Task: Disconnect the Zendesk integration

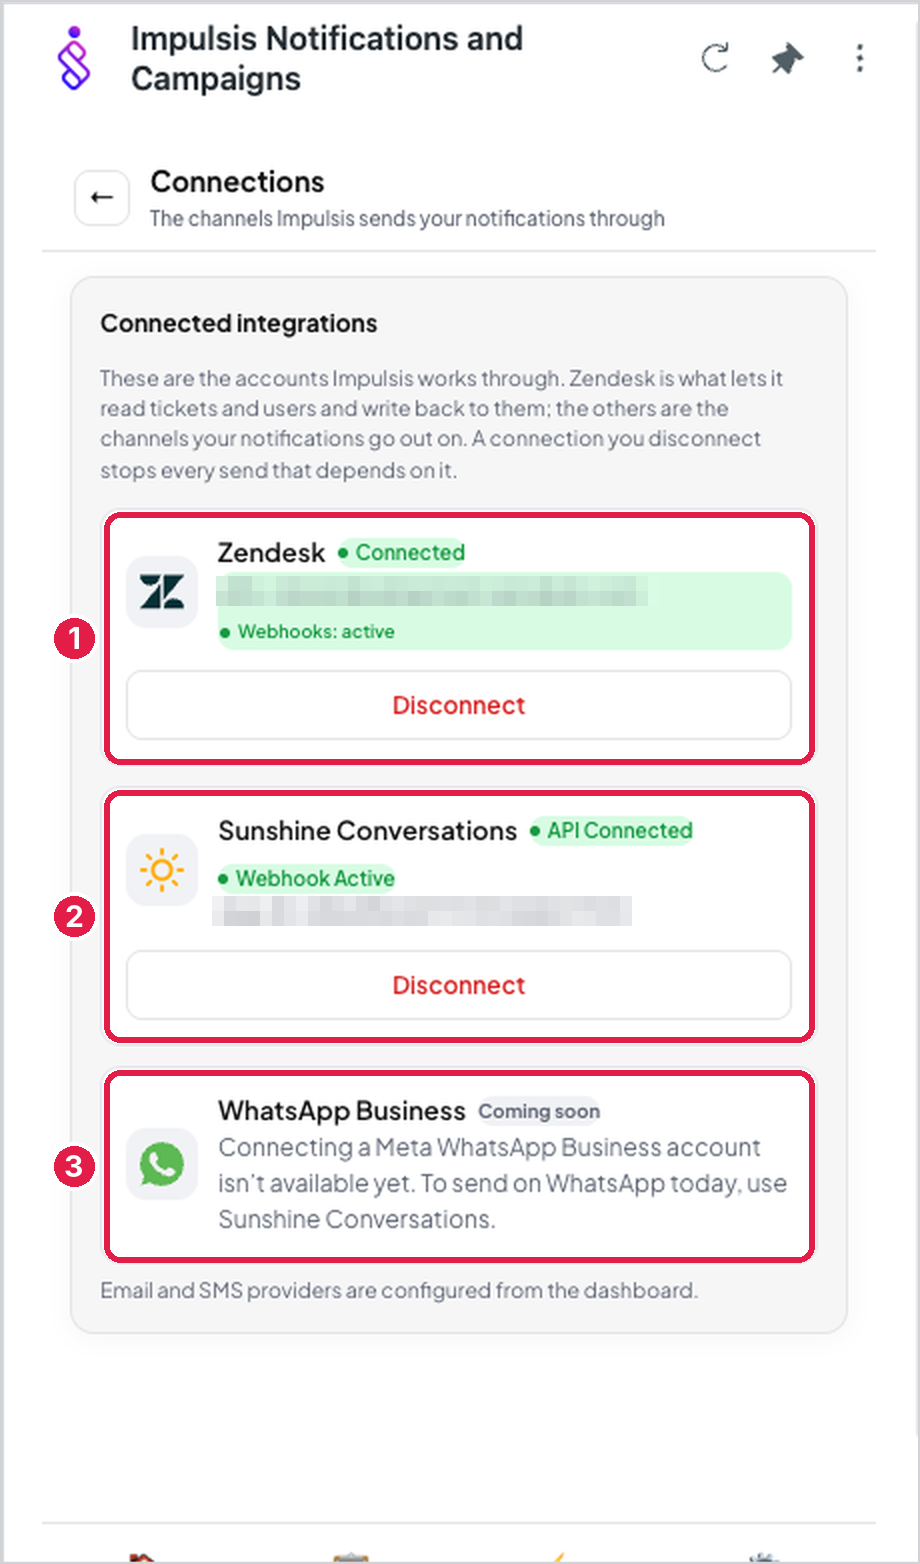Action: 459,705
